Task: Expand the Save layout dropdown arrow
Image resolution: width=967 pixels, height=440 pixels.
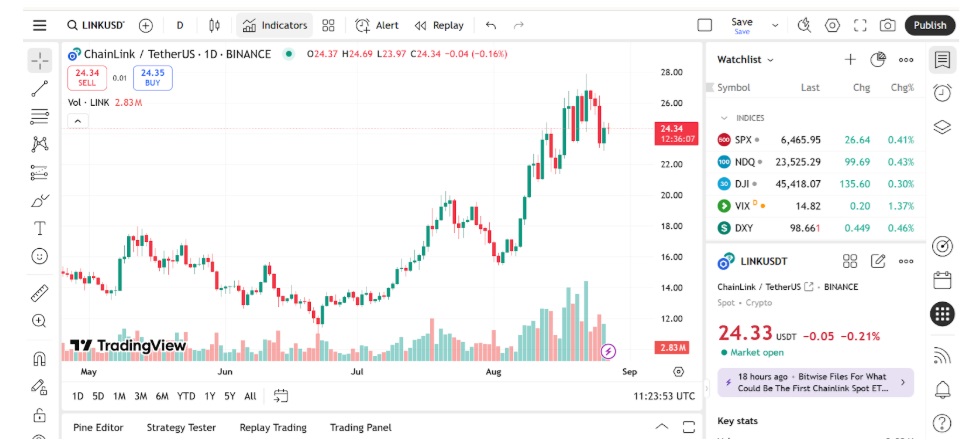Action: click(775, 25)
